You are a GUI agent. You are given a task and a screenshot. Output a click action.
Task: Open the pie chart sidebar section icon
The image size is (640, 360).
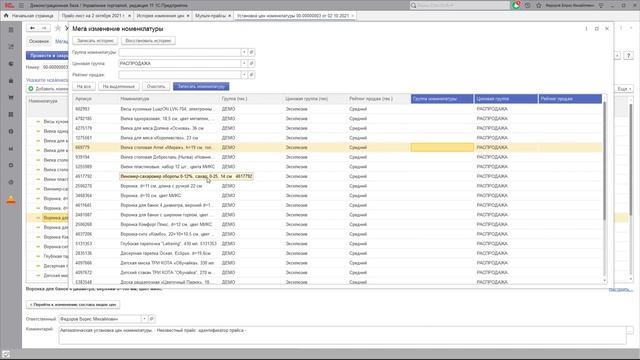tap(11, 64)
